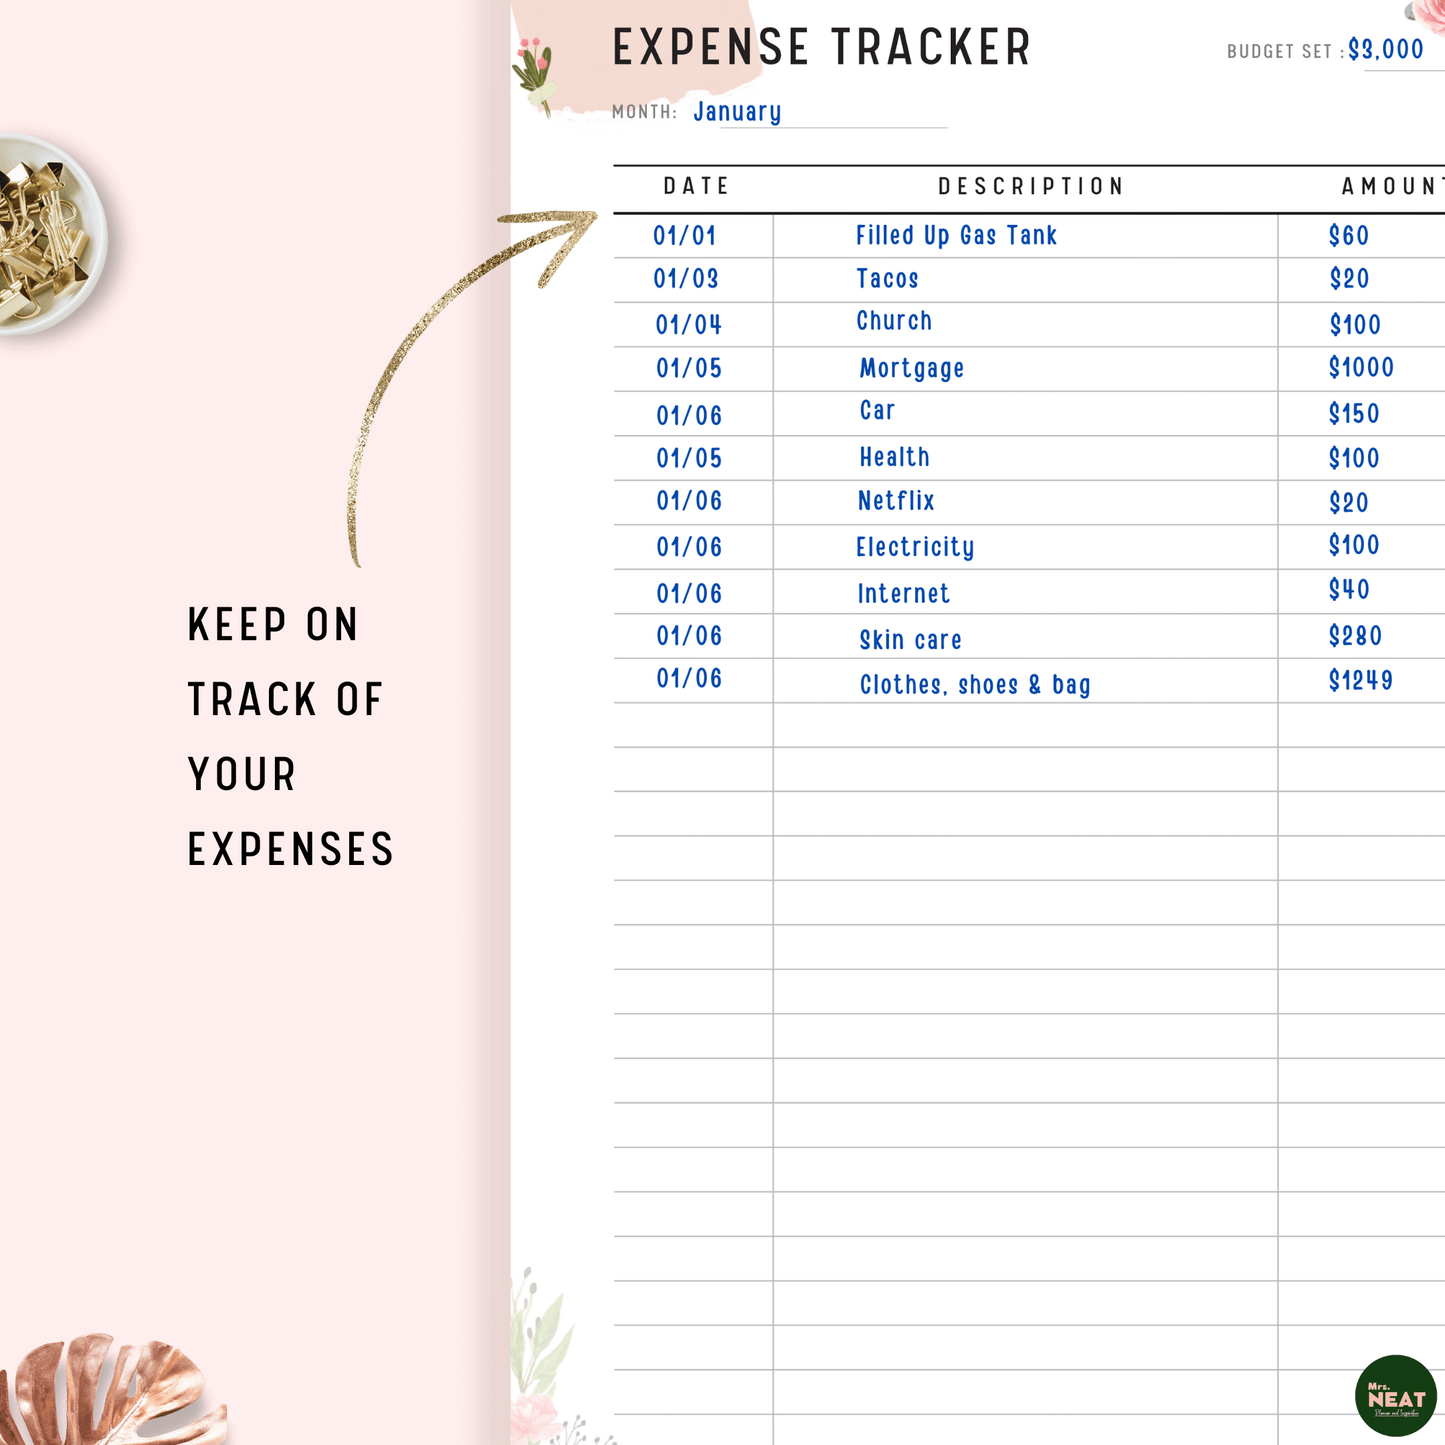1445x1445 pixels.
Task: Click the Mrs. NEAT logo badge
Action: point(1395,1395)
